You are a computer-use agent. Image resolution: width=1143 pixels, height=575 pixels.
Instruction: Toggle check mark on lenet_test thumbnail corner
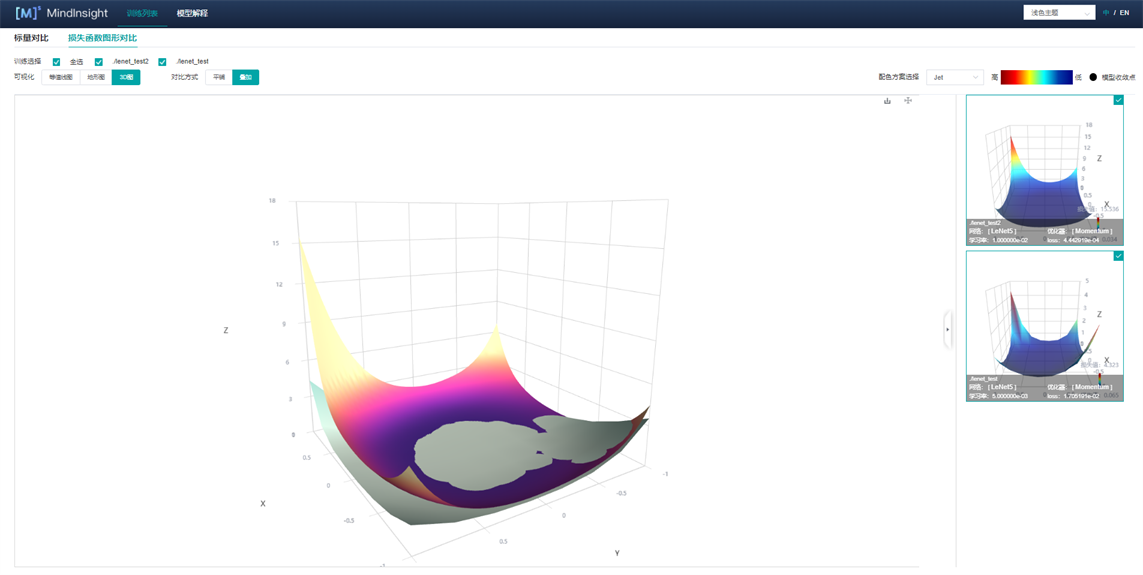1118,256
